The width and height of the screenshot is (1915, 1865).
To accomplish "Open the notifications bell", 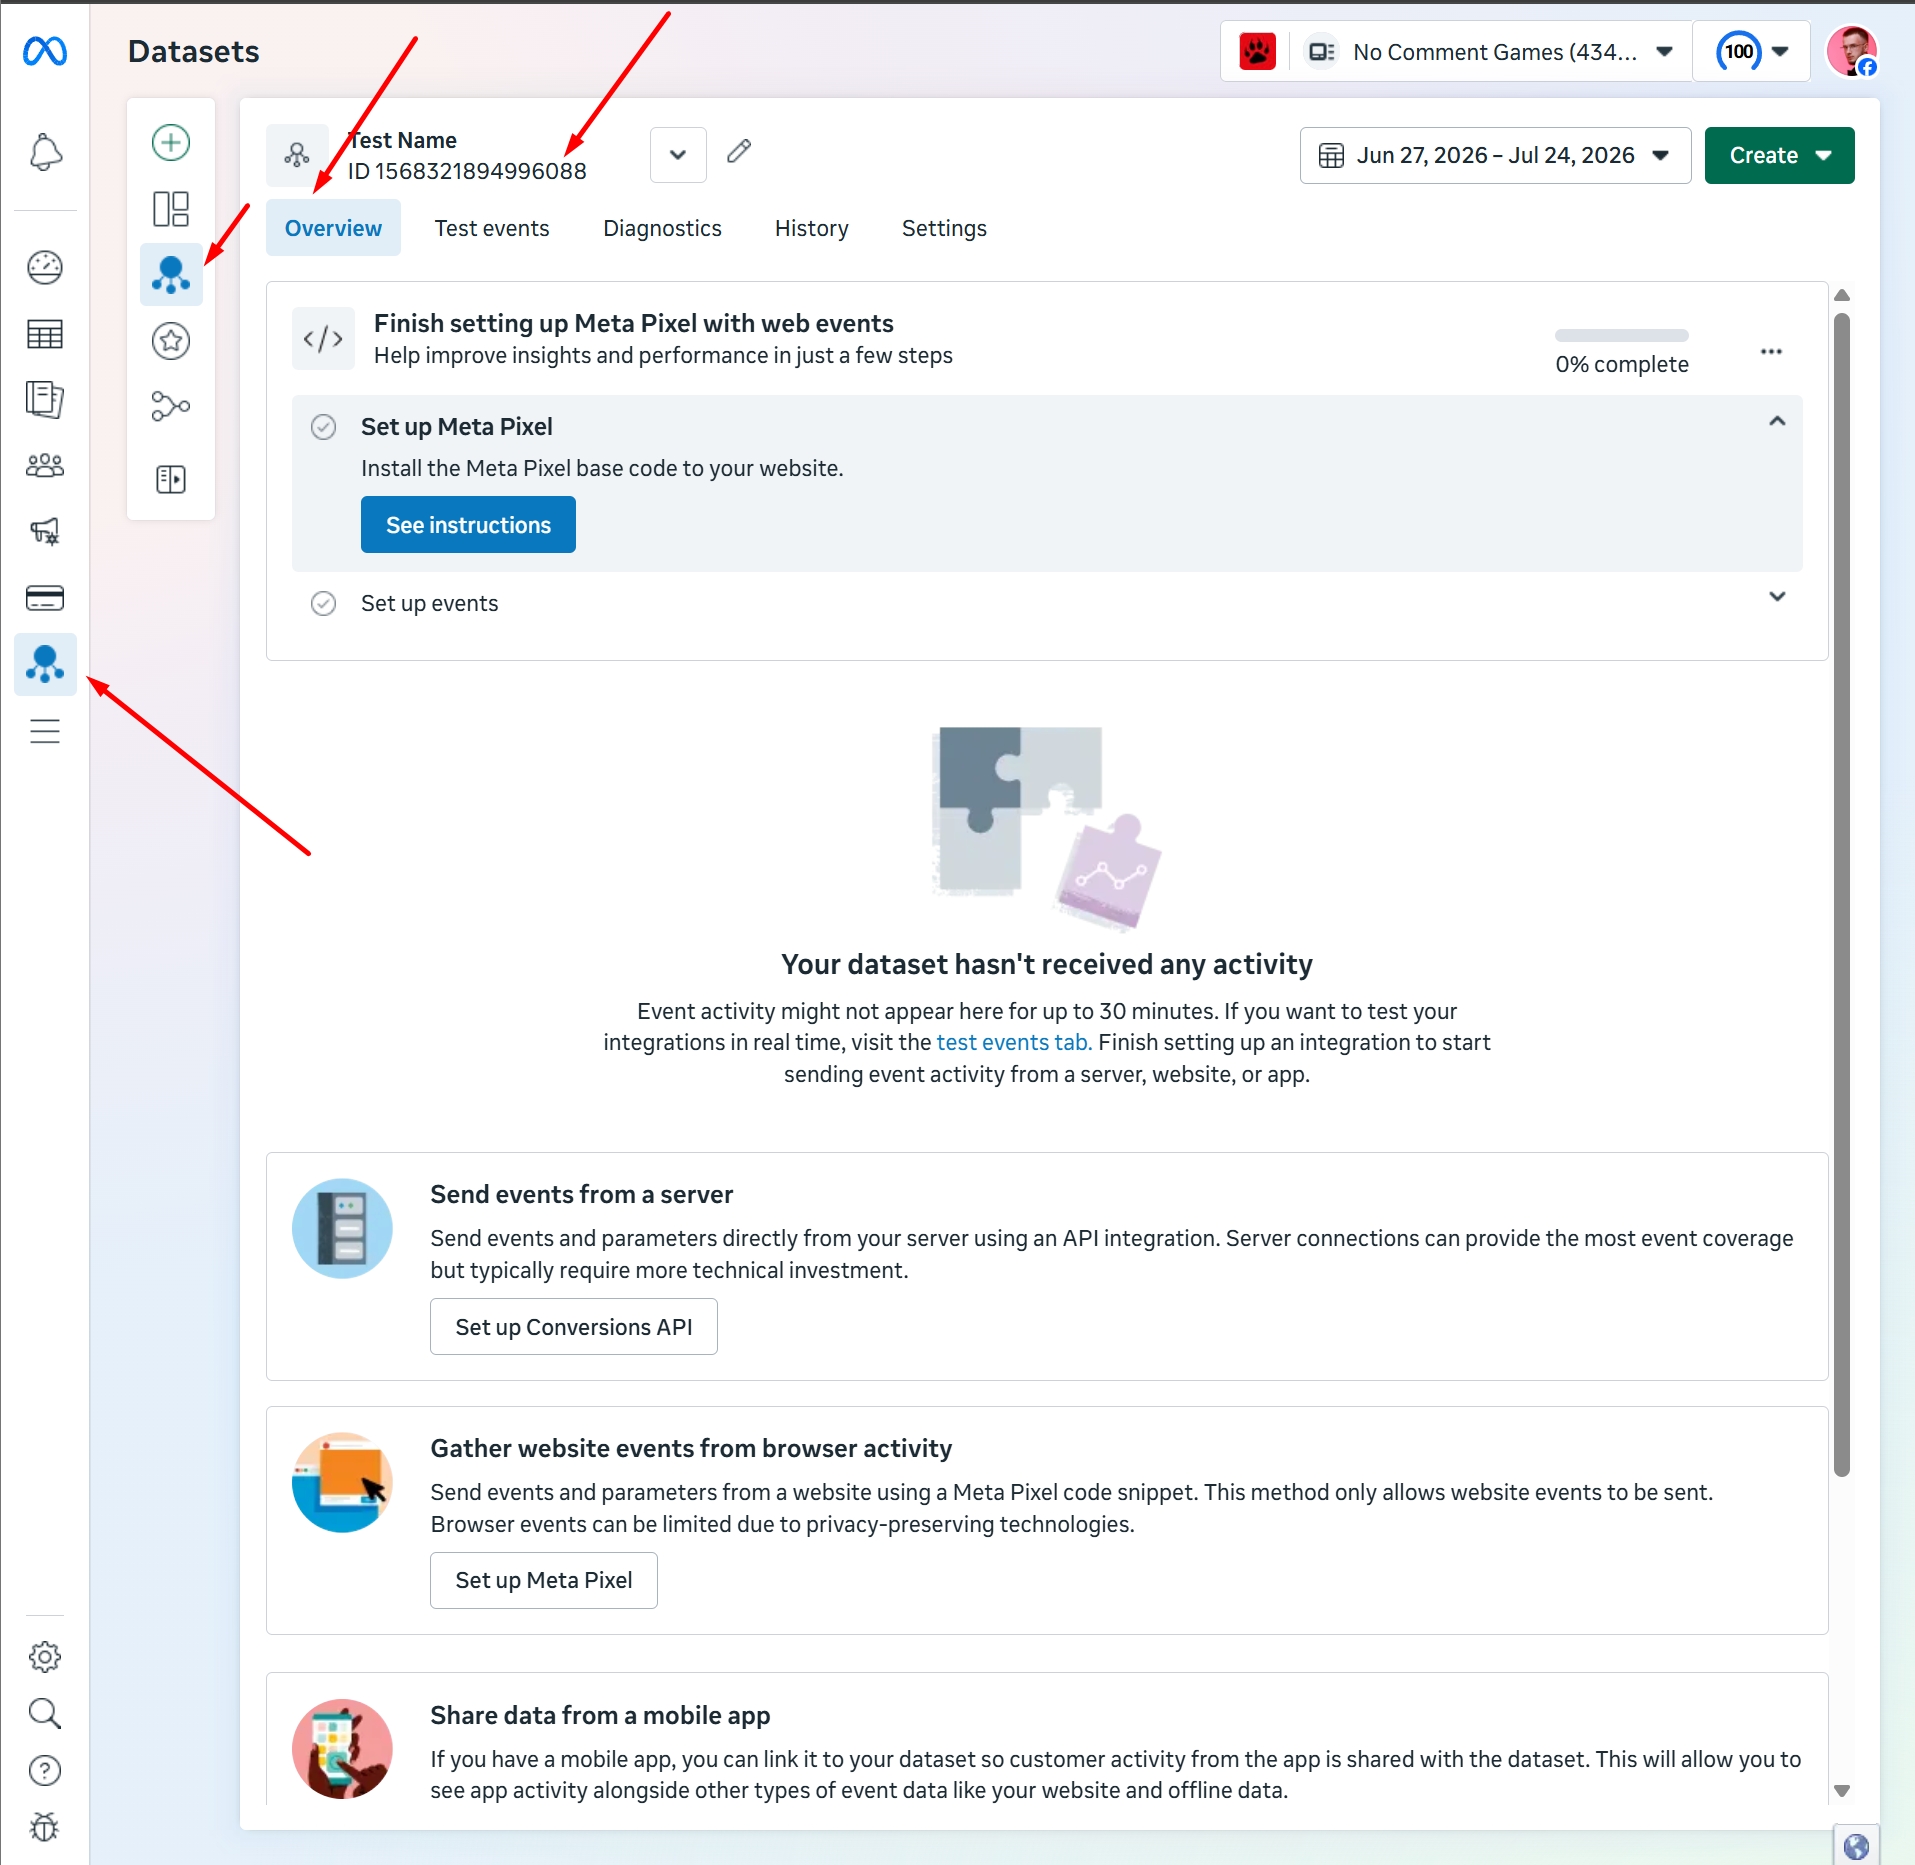I will [x=45, y=152].
